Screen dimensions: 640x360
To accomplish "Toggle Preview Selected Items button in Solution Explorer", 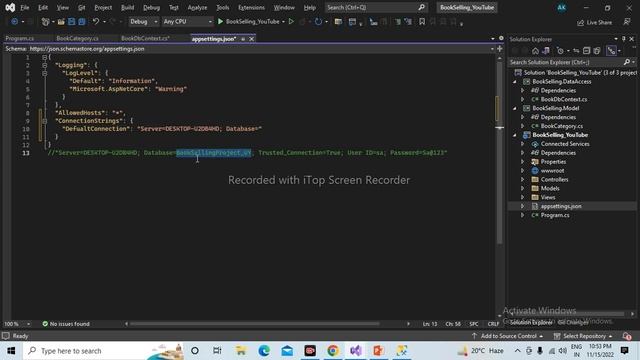I will 611,51.
